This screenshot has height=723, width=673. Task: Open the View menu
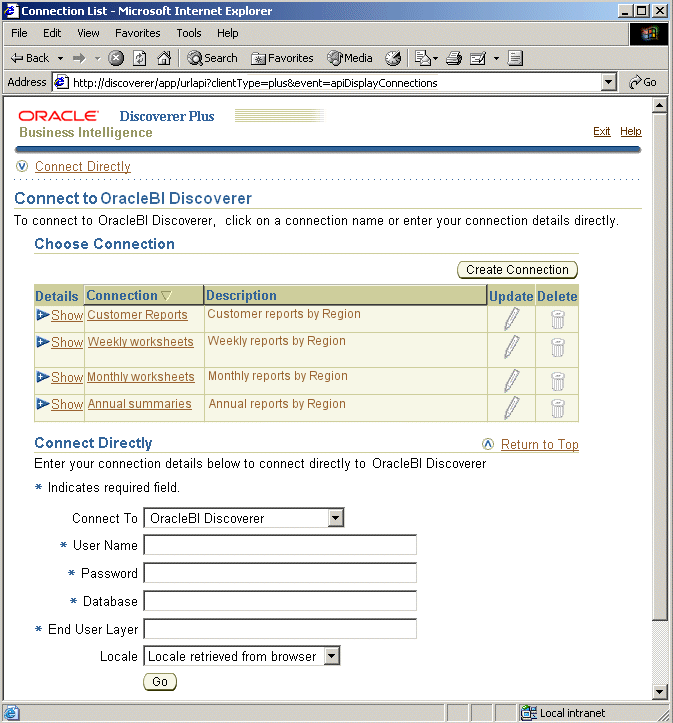pyautogui.click(x=88, y=33)
